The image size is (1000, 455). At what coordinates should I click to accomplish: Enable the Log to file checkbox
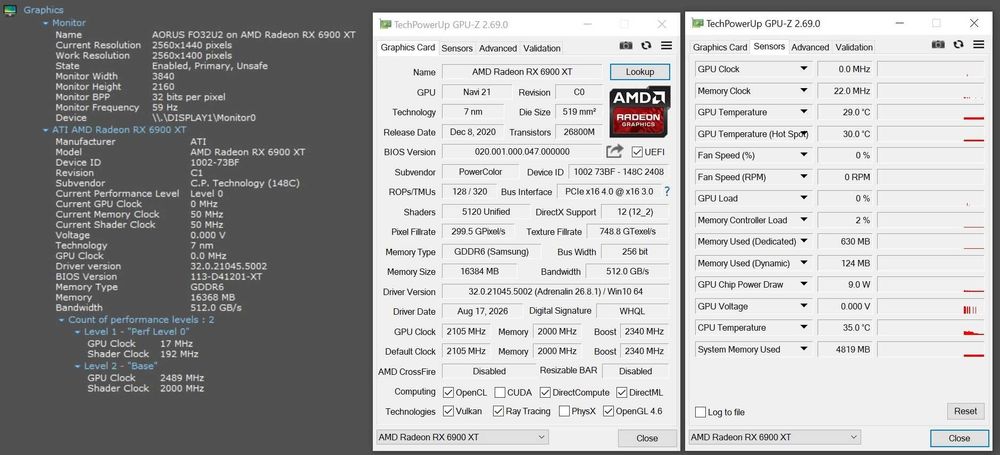click(700, 412)
